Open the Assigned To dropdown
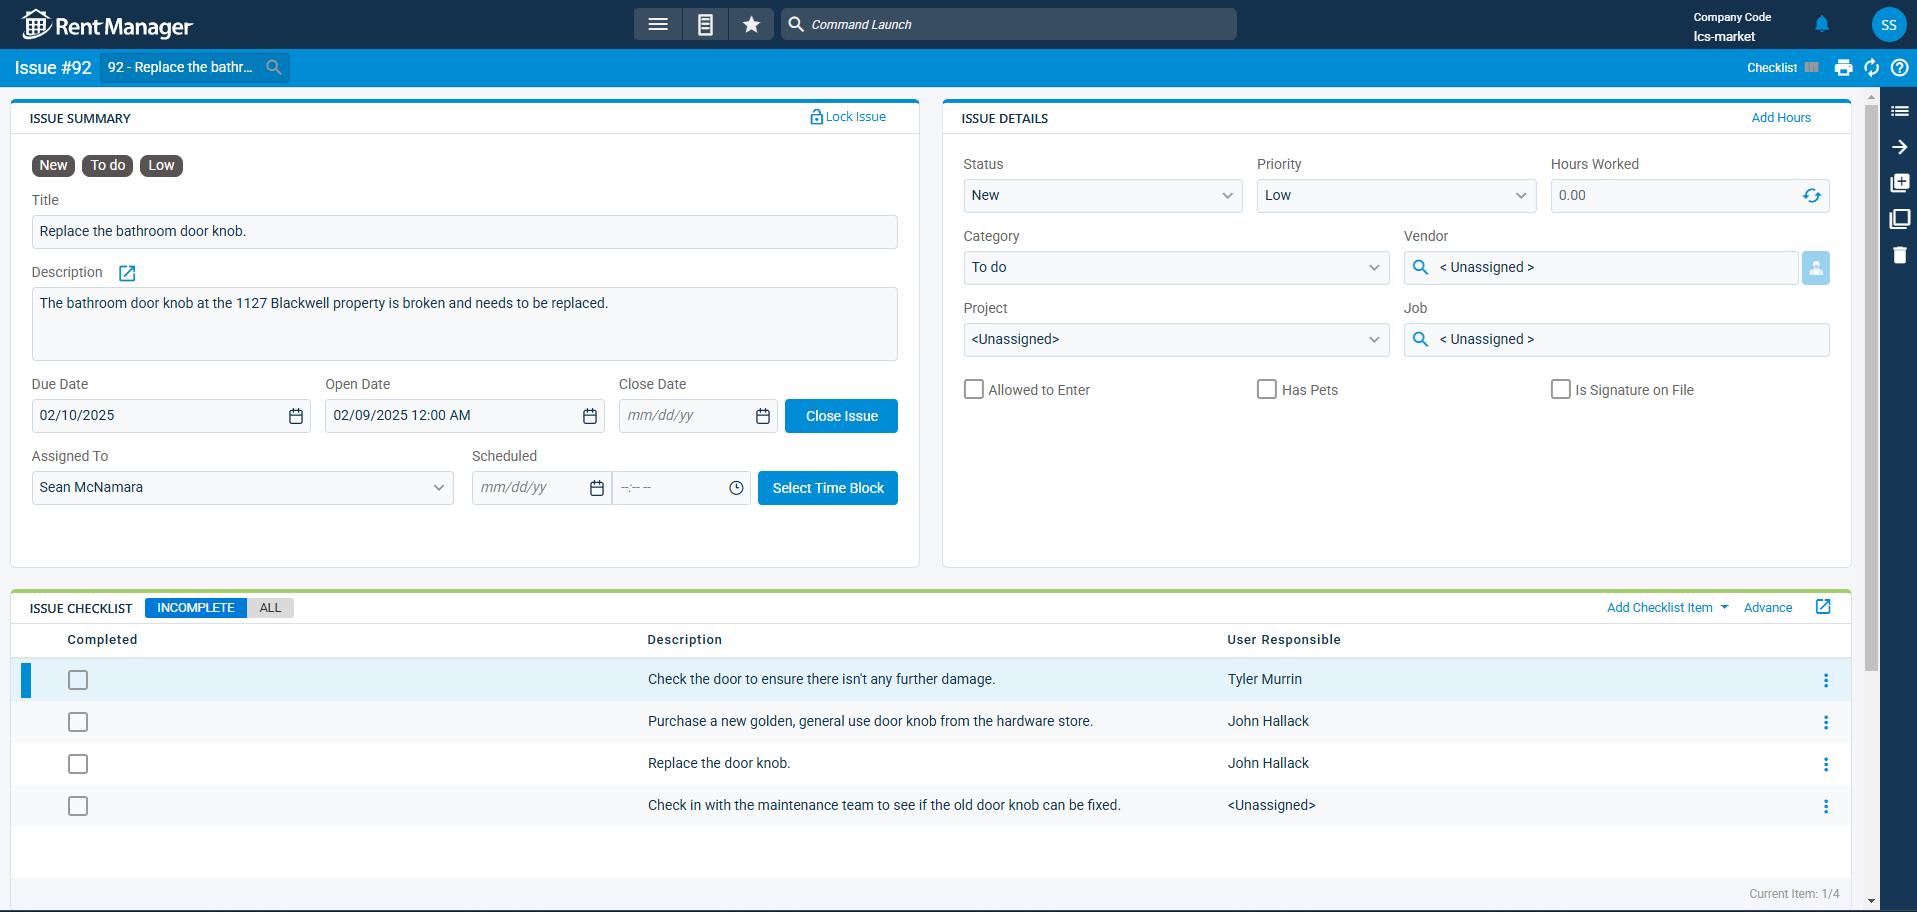Viewport: 1917px width, 912px height. 242,488
